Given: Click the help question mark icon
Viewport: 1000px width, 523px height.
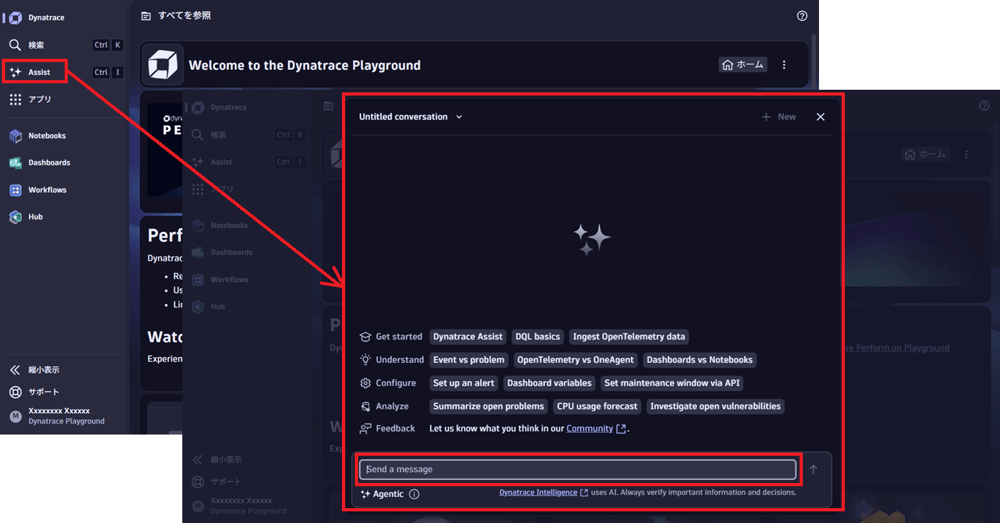Looking at the screenshot, I should point(802,16).
